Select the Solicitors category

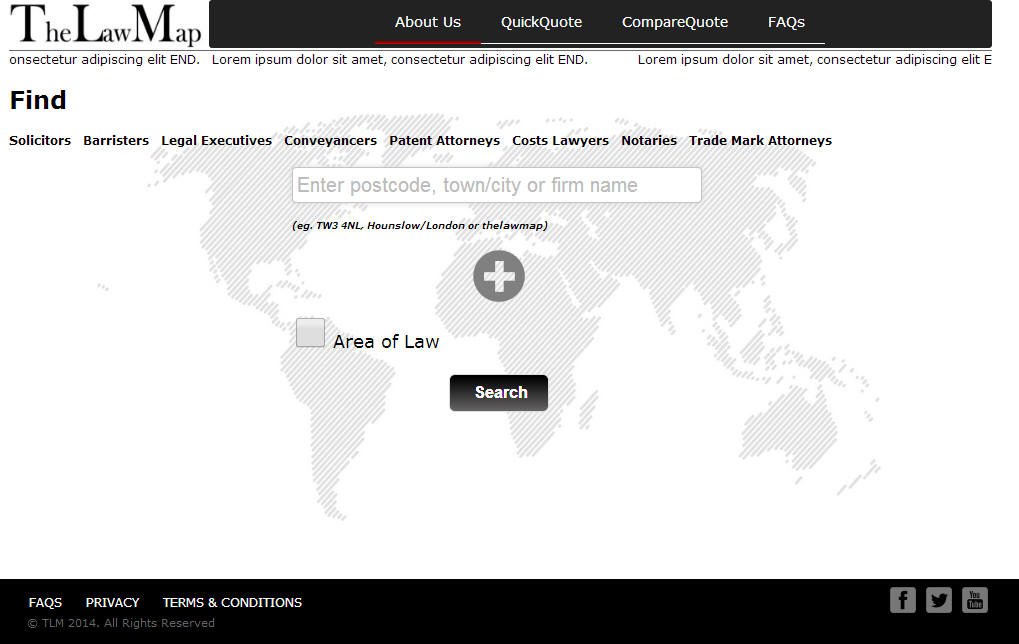(x=40, y=141)
